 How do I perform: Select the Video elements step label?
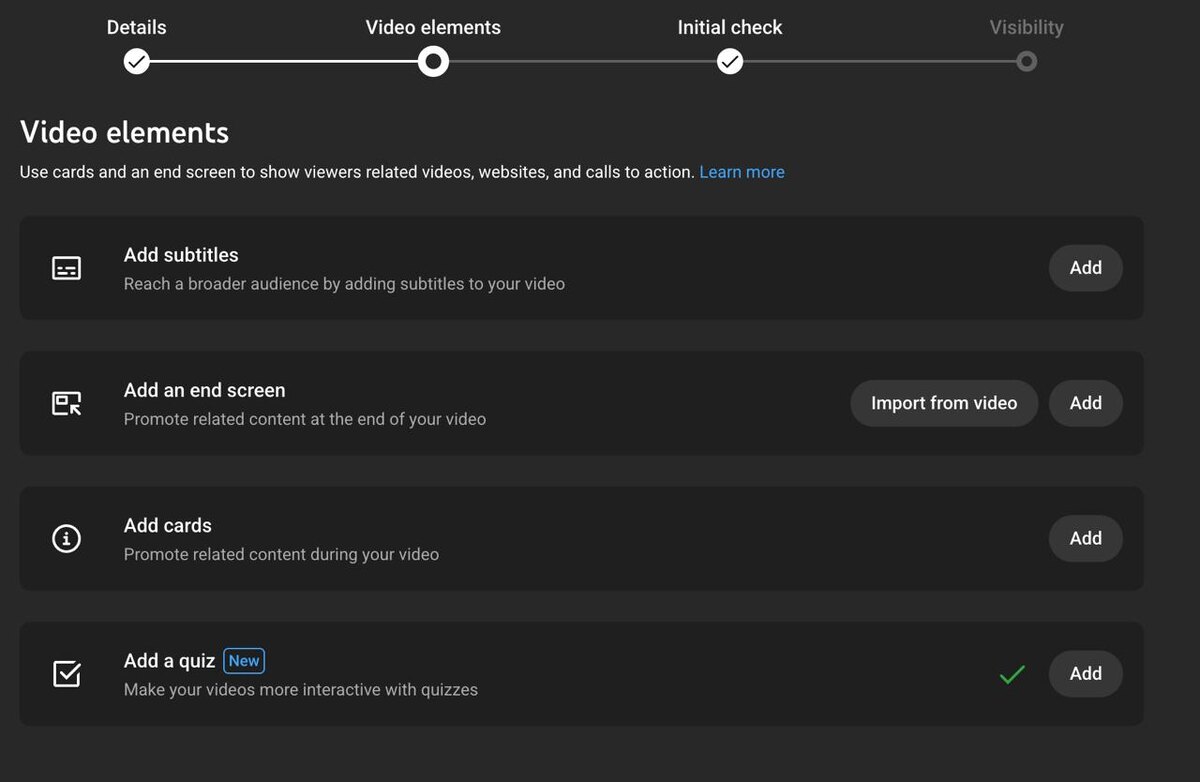click(433, 27)
